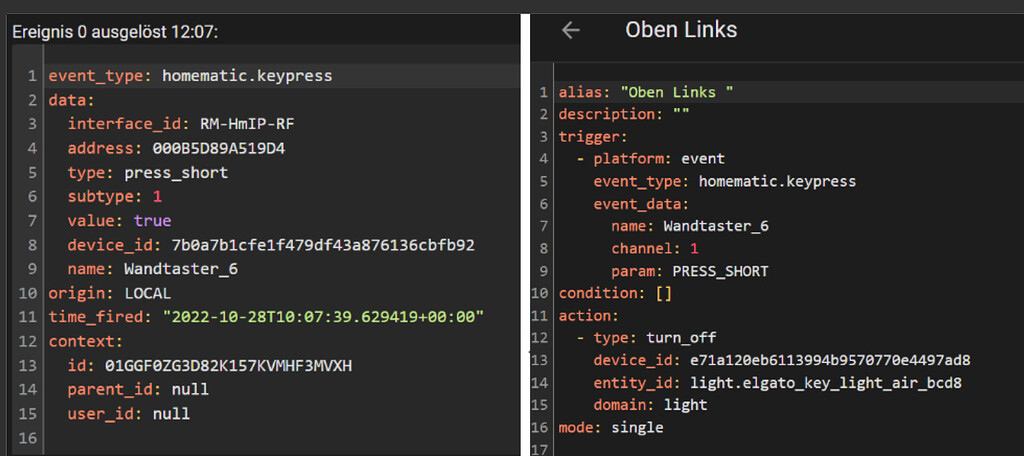Viewport: 1024px width, 456px height.
Task: Click the 'channel: 1' line in the trigger
Action: [x=655, y=248]
